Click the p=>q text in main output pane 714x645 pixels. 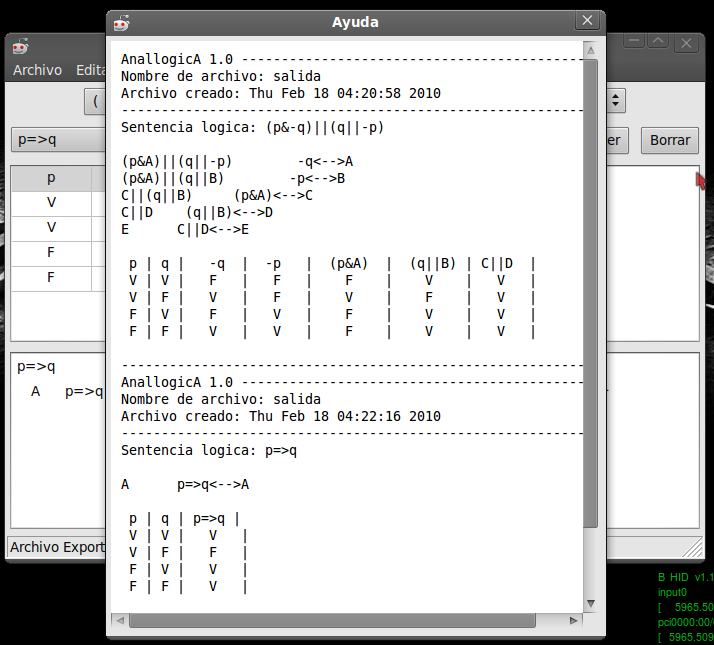point(36,367)
